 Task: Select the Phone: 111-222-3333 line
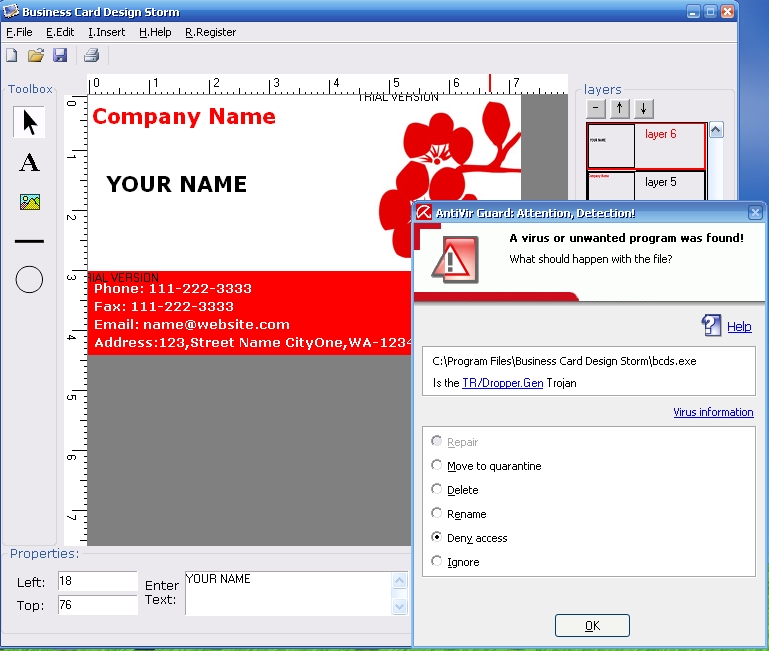coord(173,288)
